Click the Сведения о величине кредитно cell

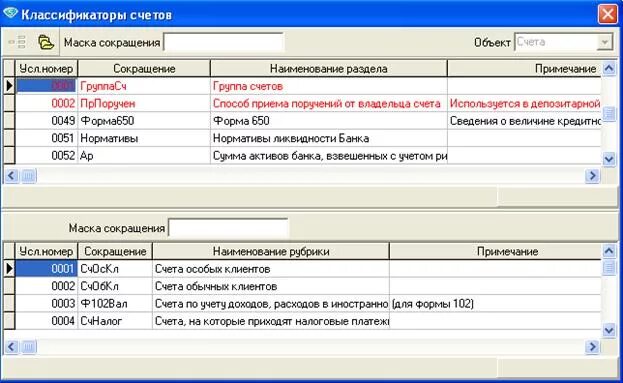(x=524, y=121)
